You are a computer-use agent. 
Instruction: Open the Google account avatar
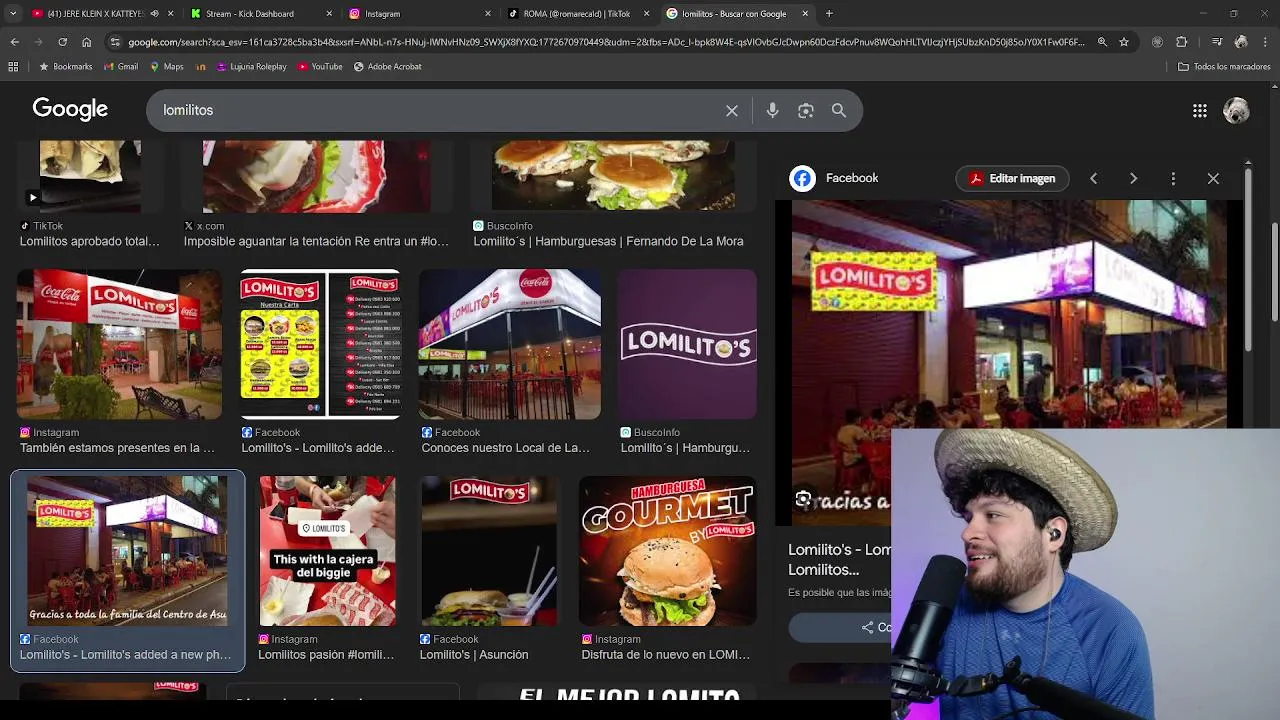[x=1236, y=111]
